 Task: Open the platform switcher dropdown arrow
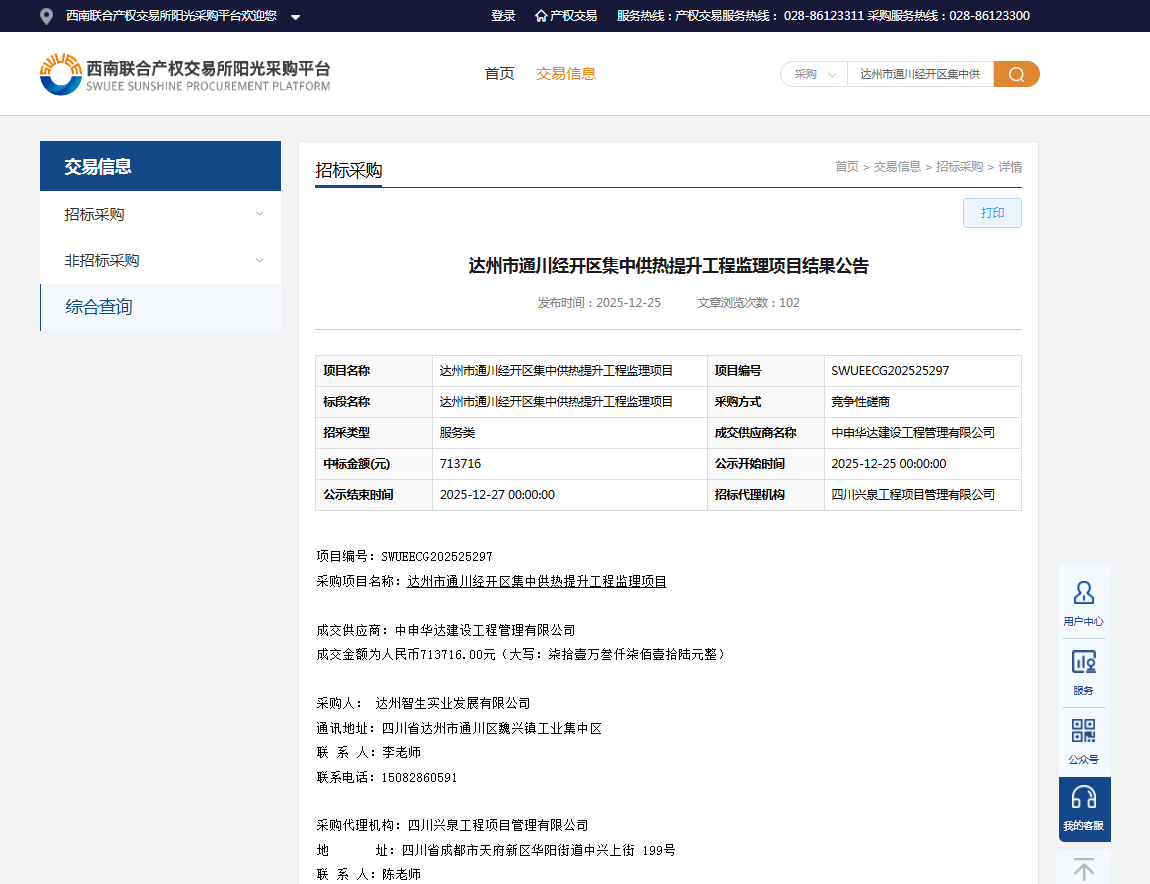[295, 17]
